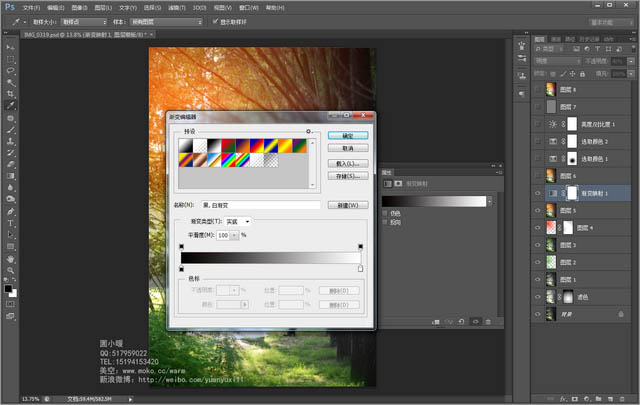Viewport: 640px width, 405px height.
Task: Click the rainbow spectrum gradient preset
Action: click(x=228, y=161)
